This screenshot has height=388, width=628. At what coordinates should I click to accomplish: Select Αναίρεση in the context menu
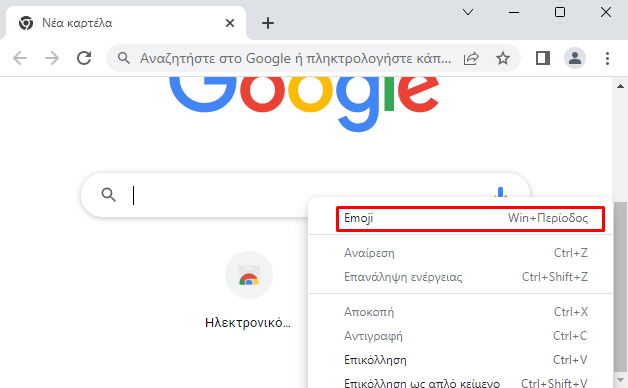click(x=461, y=253)
